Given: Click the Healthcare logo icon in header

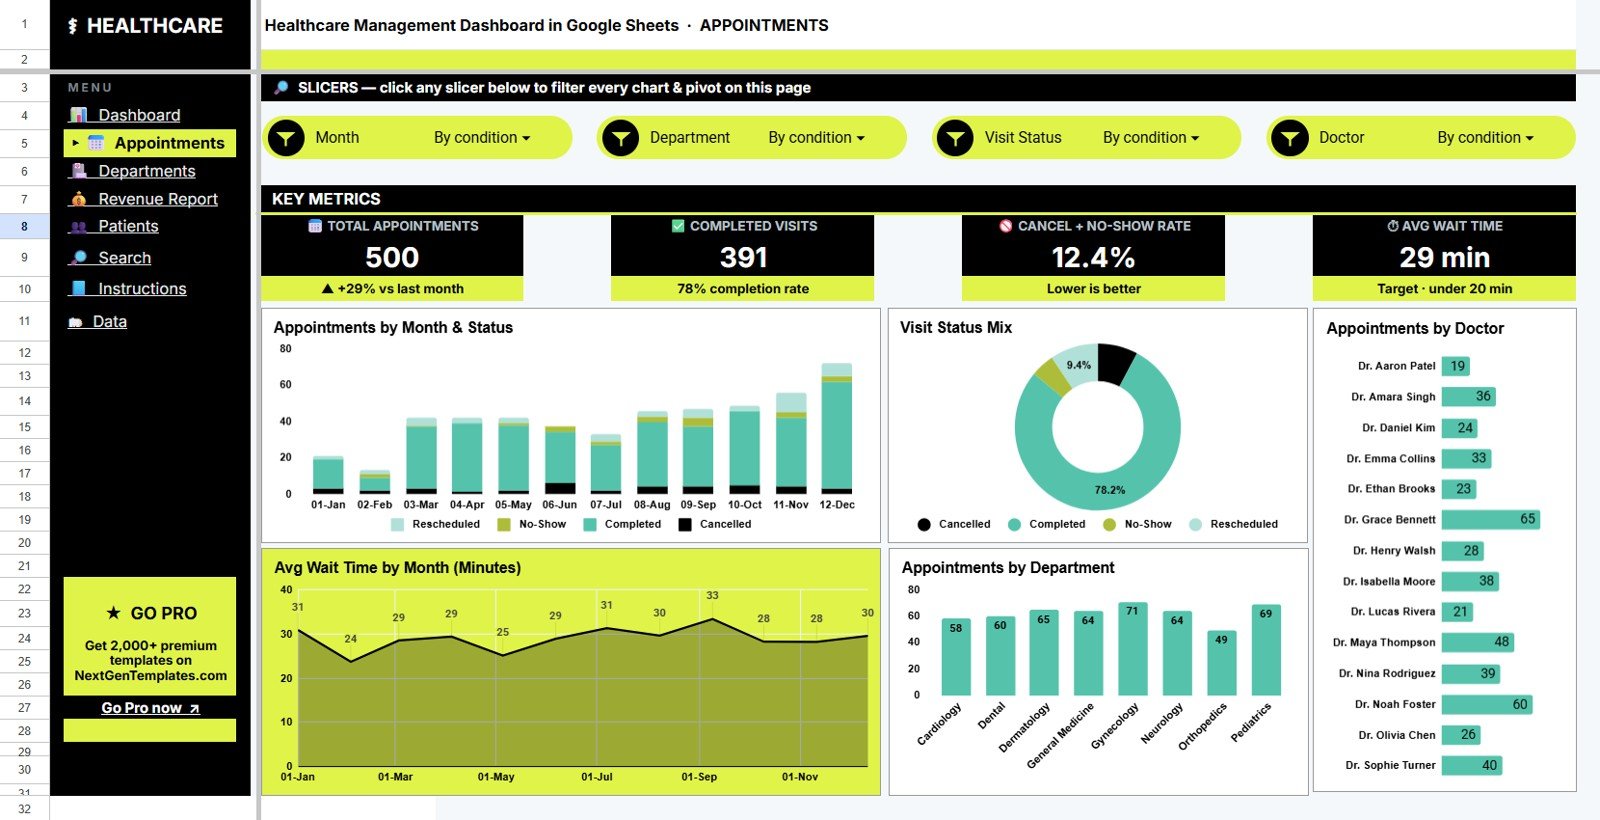Looking at the screenshot, I should pos(72,26).
